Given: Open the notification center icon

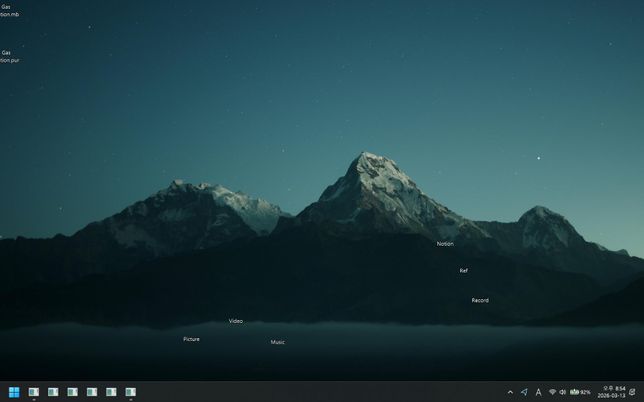Looking at the screenshot, I should point(632,392).
